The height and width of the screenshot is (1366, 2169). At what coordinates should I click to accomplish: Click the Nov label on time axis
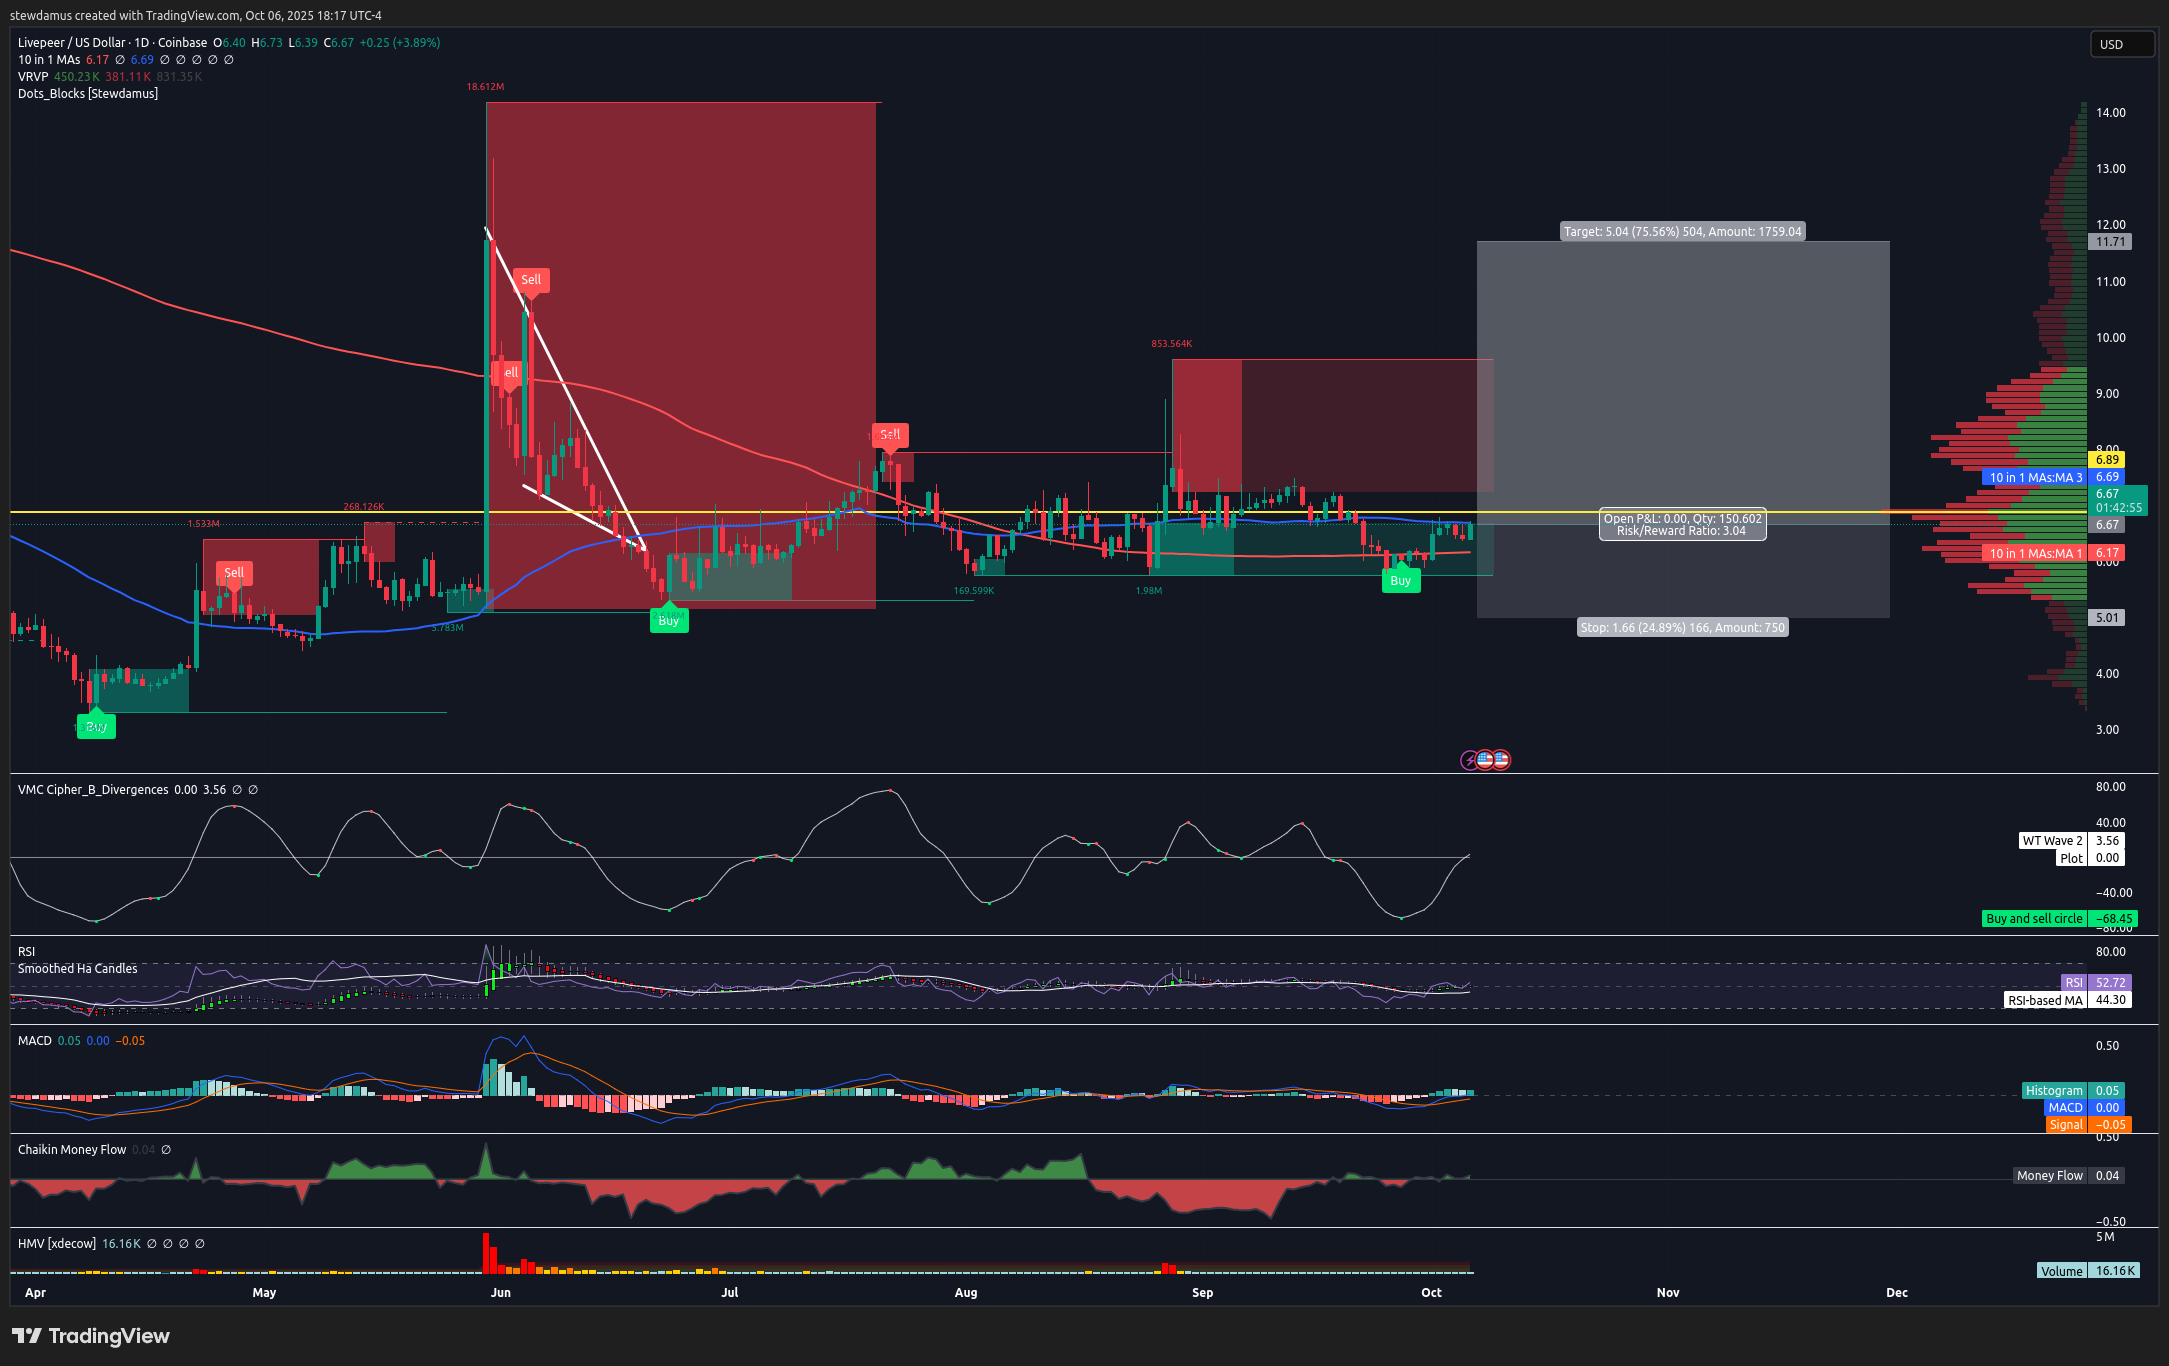[1667, 1293]
